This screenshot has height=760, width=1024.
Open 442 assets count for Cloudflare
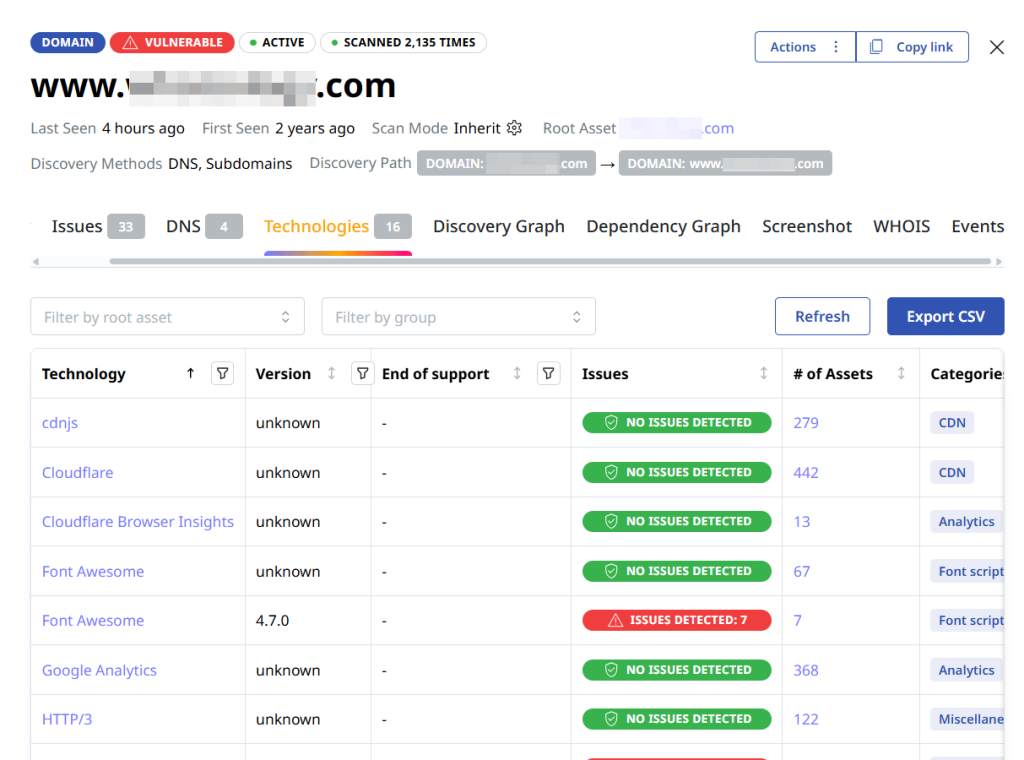(x=805, y=473)
